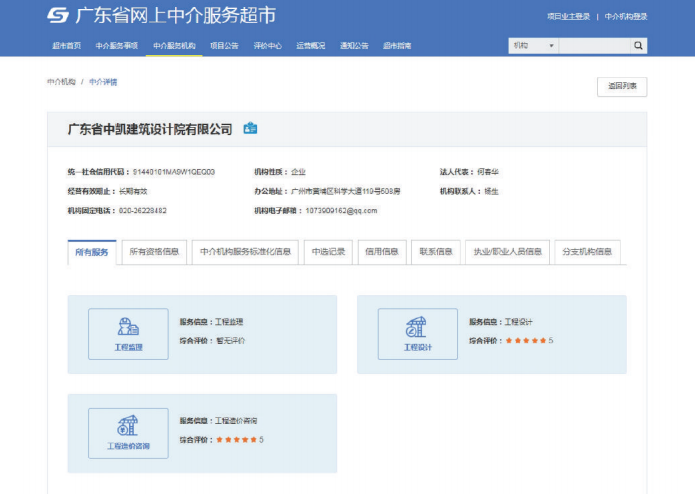Click phone number 020-26228482
Viewport: 695px width, 494px height.
(143, 210)
